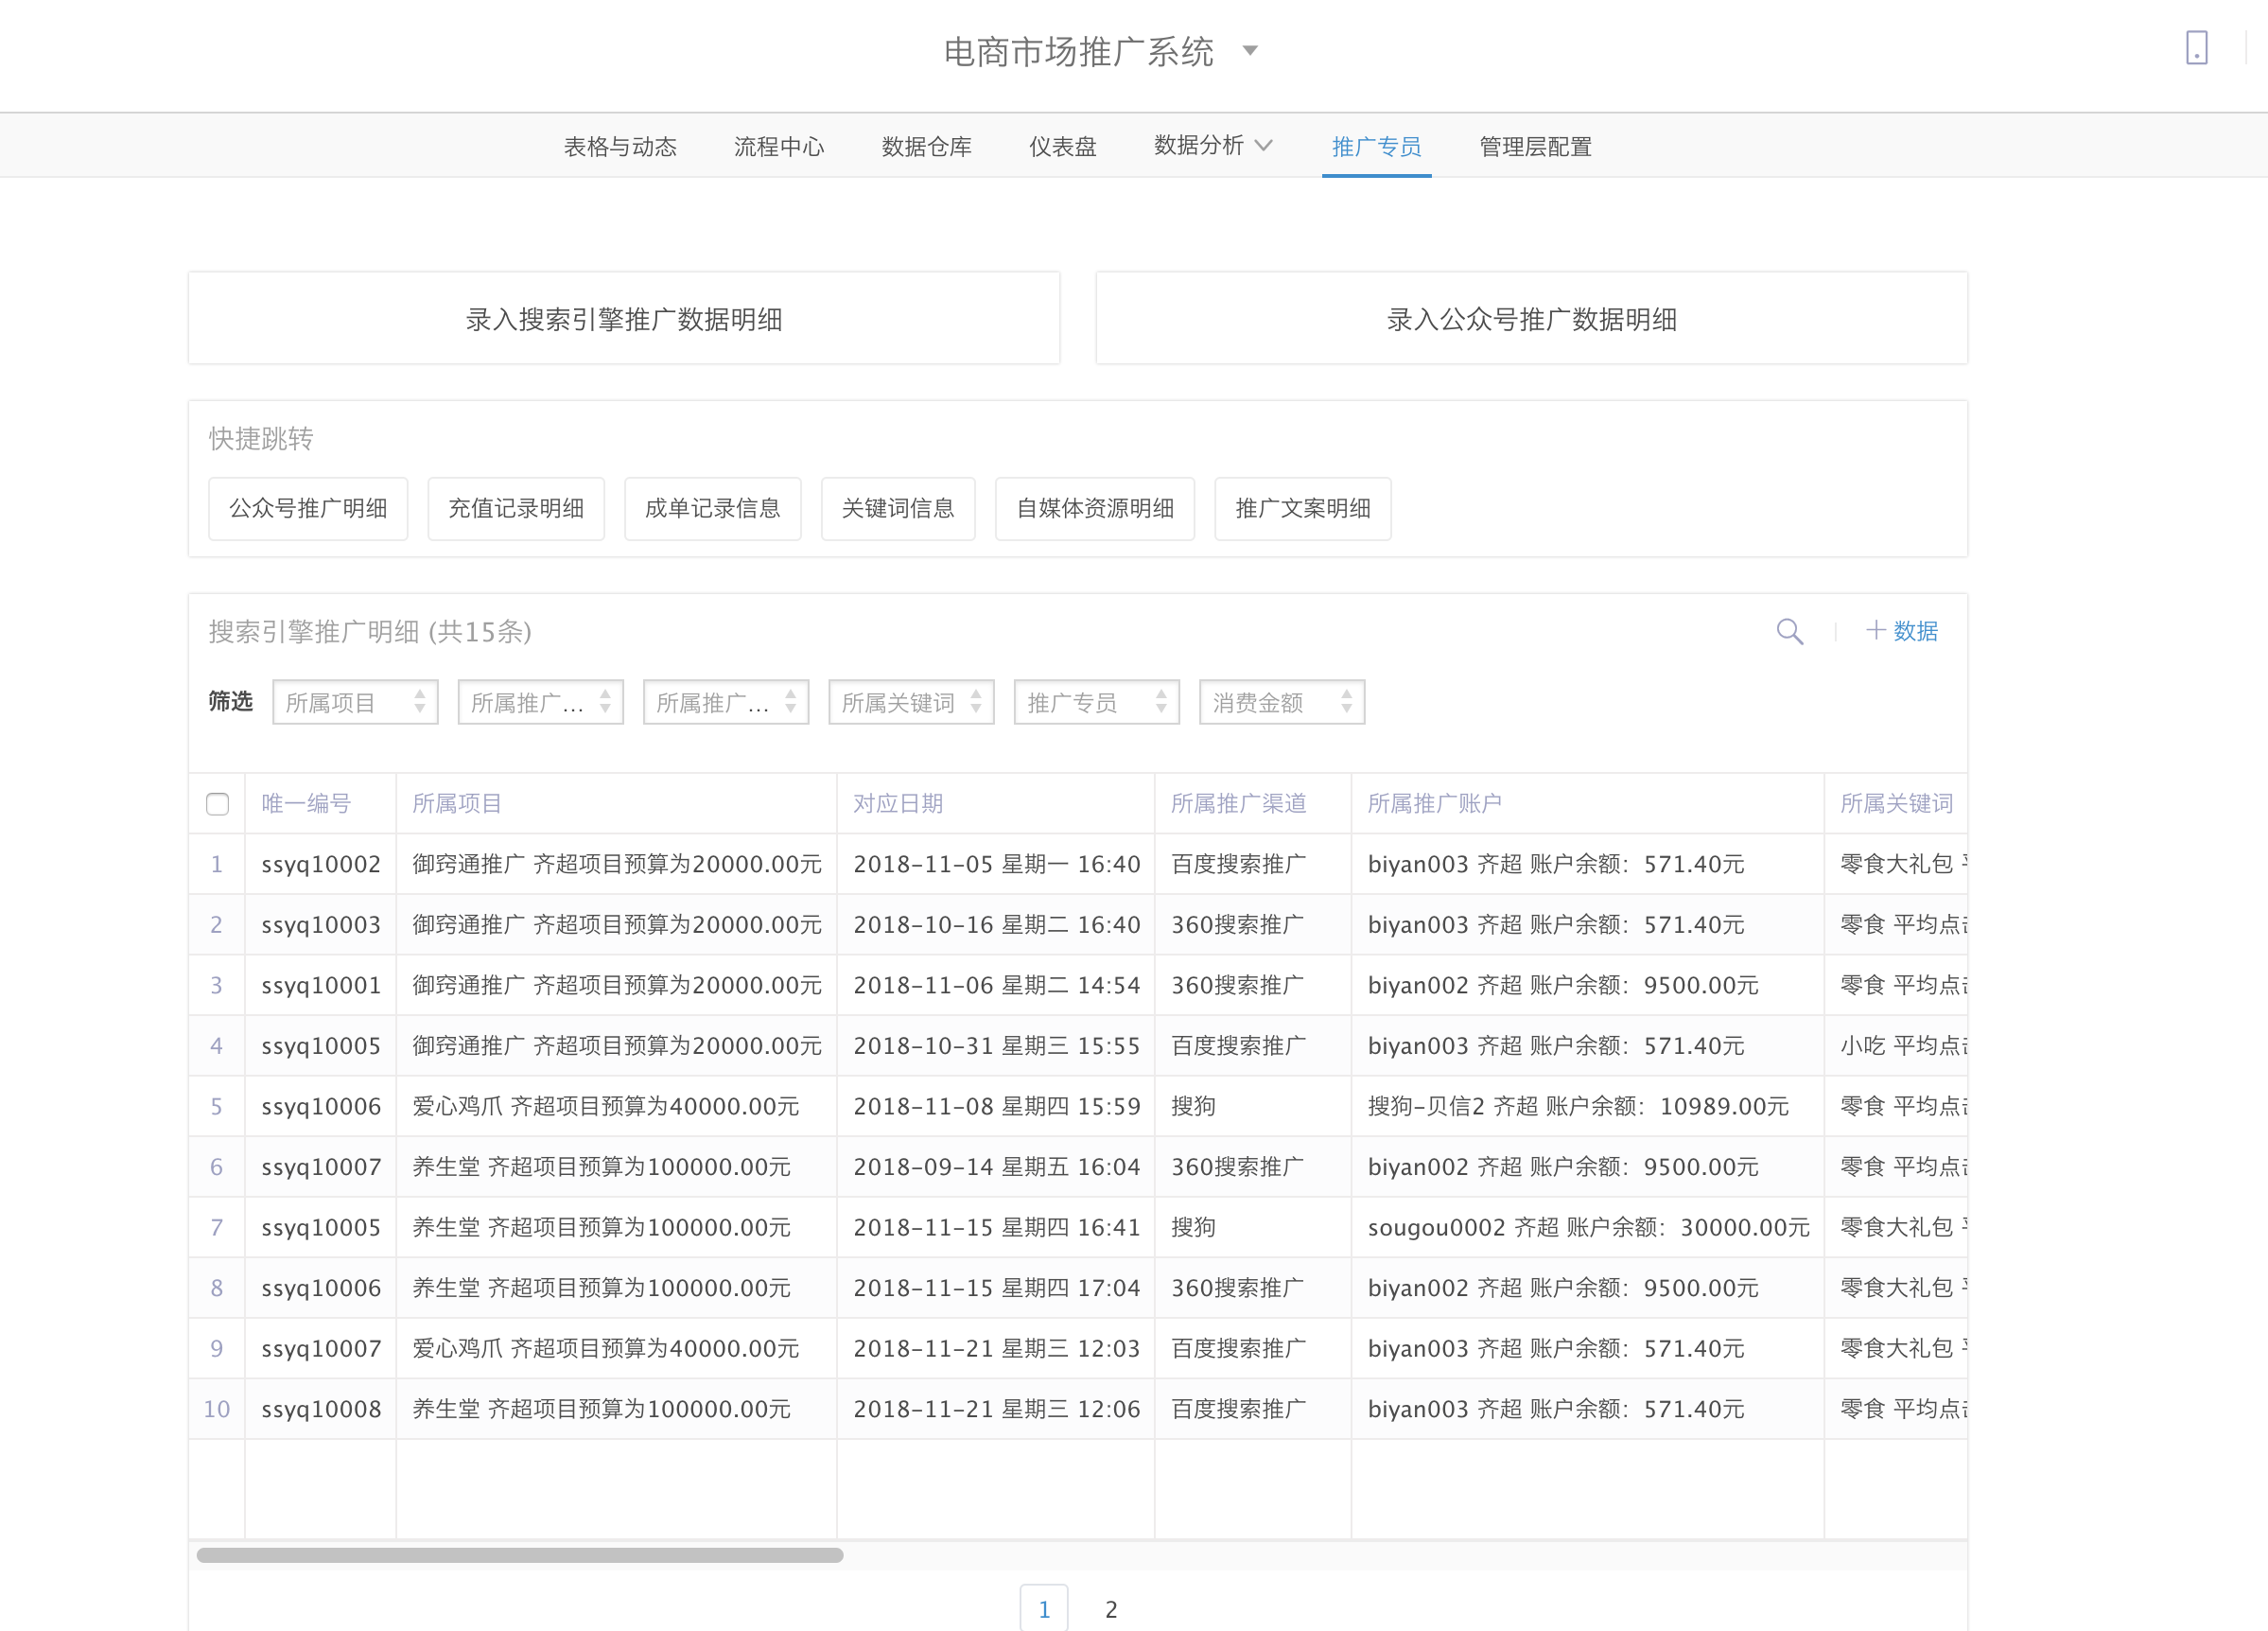Click the 所属关键词 column header

tap(1896, 803)
